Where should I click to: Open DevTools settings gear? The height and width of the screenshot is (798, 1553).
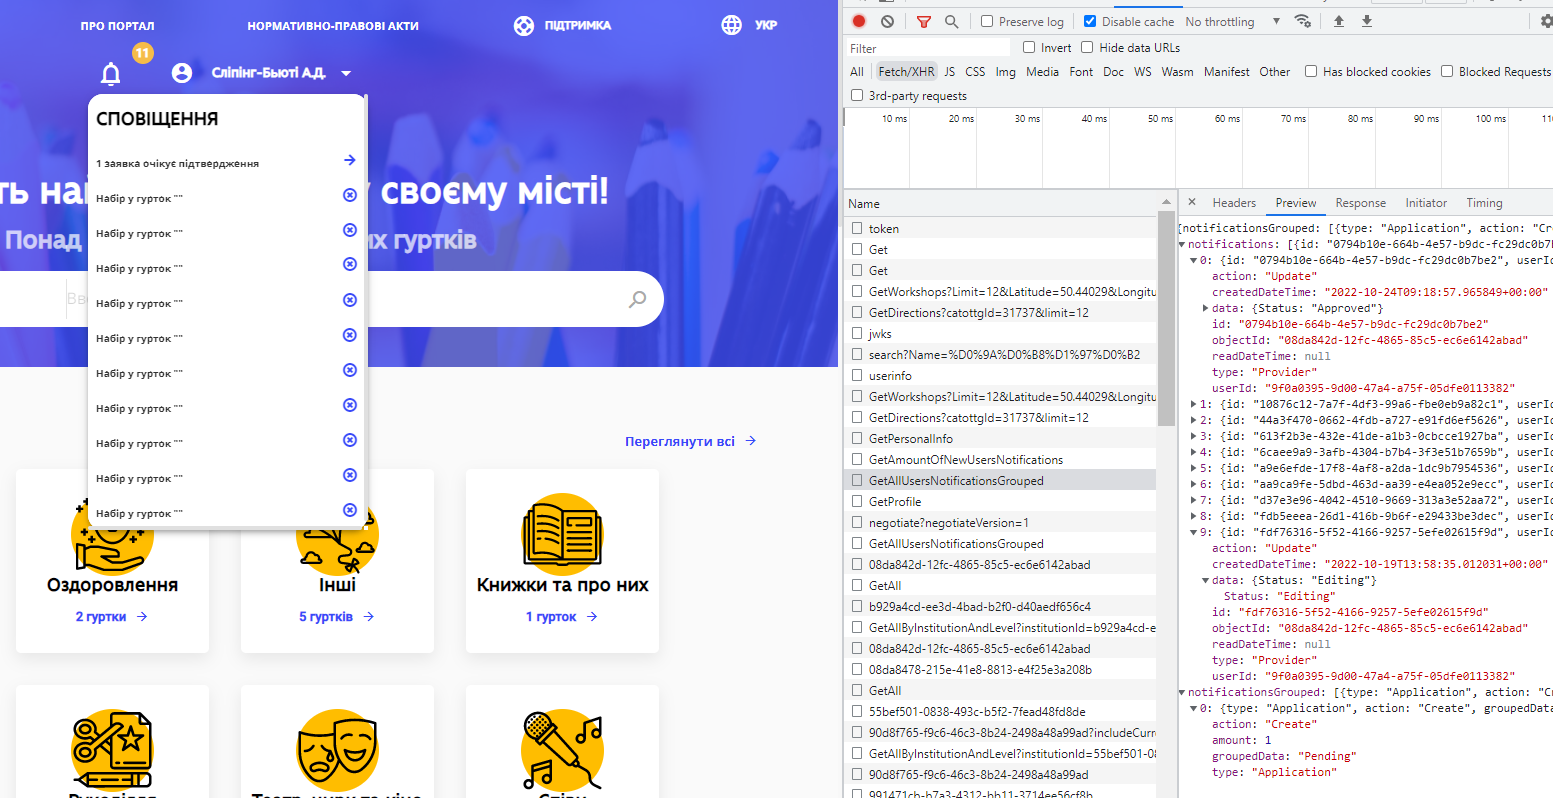click(1546, 21)
